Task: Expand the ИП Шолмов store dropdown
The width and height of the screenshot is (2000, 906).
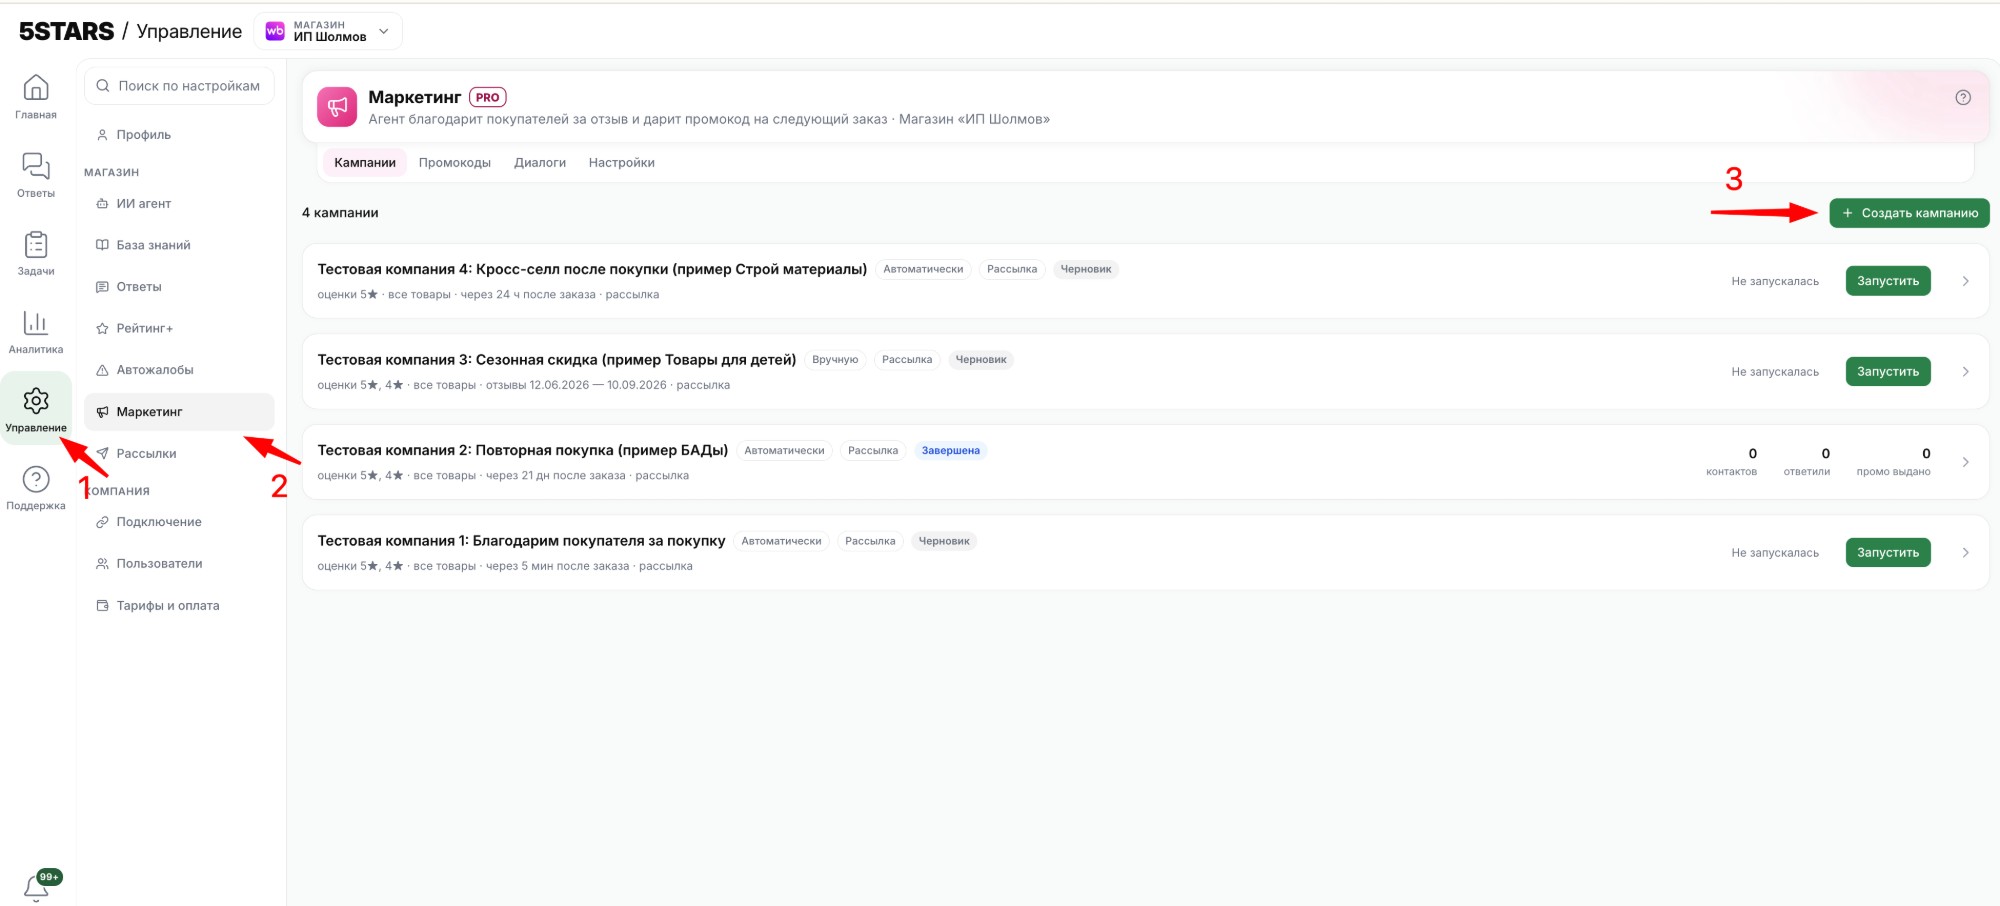Action: [328, 31]
